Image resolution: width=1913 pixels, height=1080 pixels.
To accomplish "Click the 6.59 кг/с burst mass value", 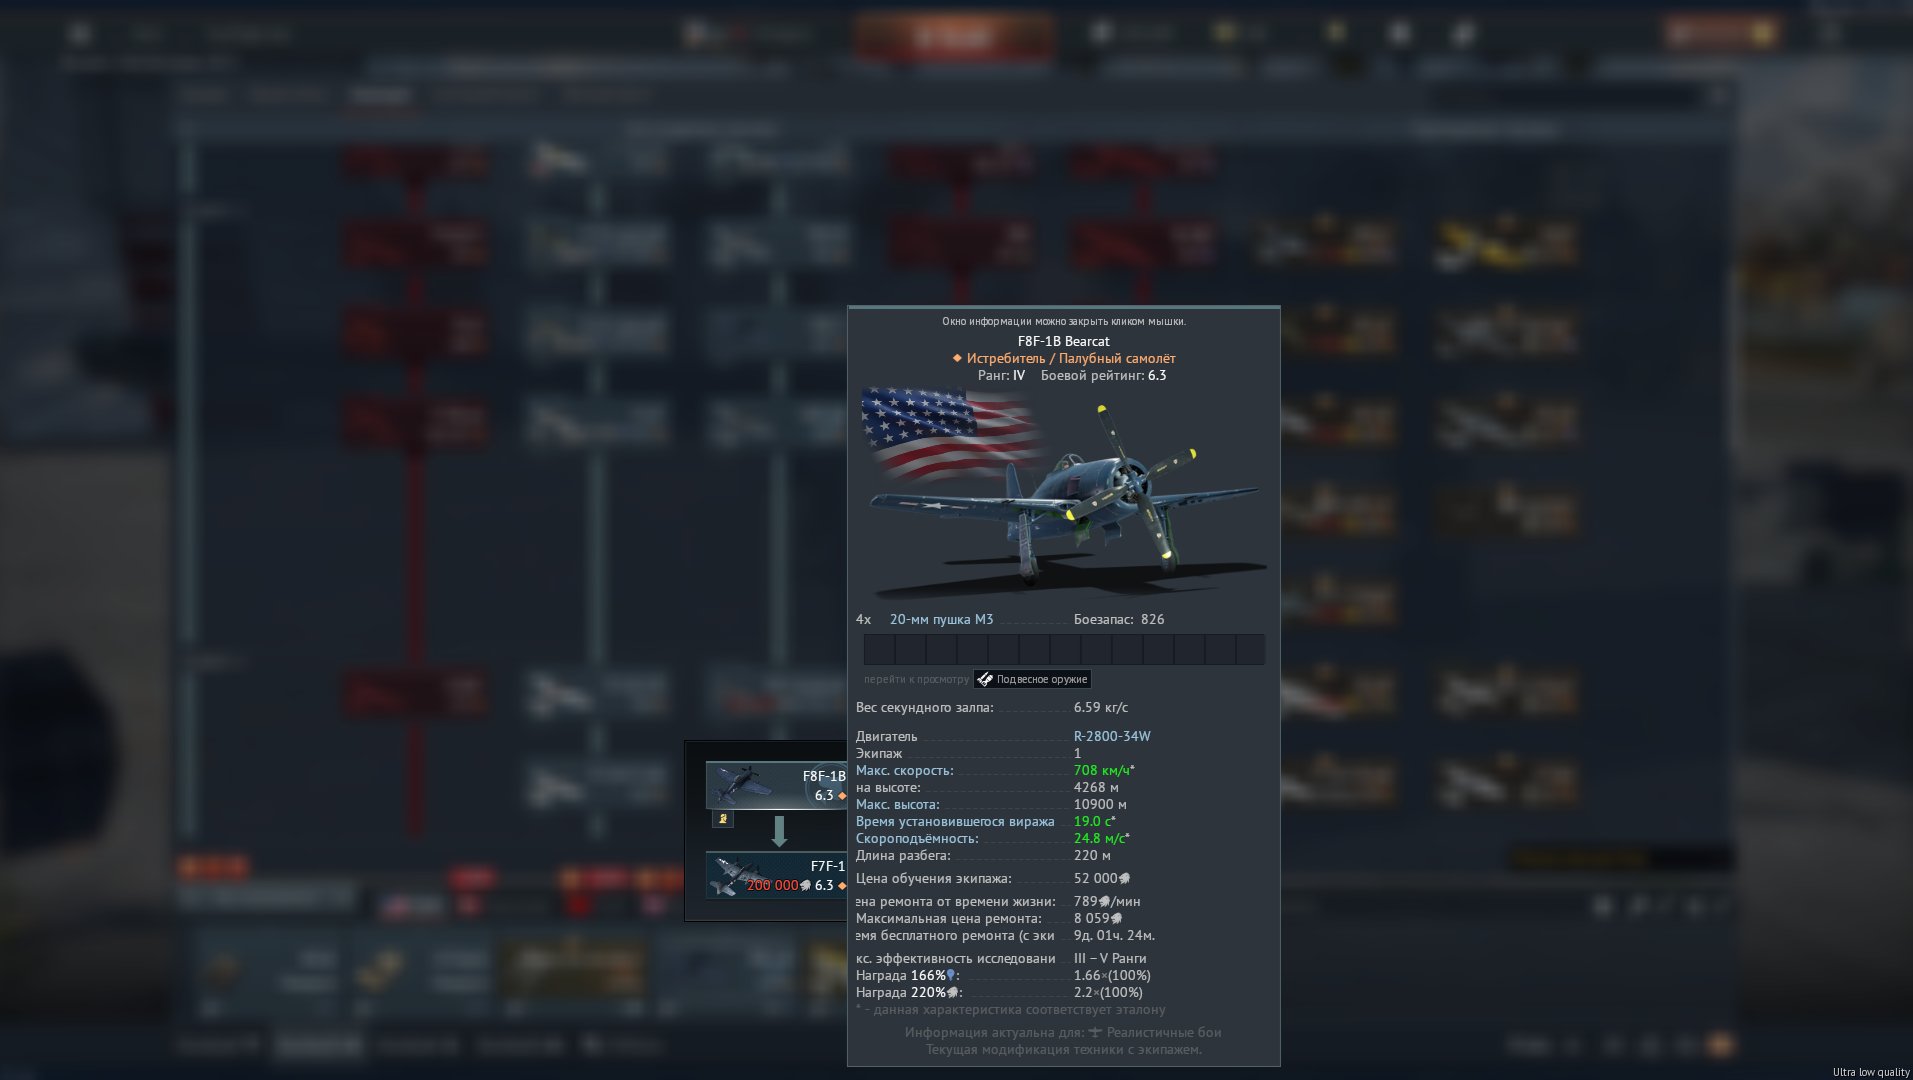I will coord(1100,707).
